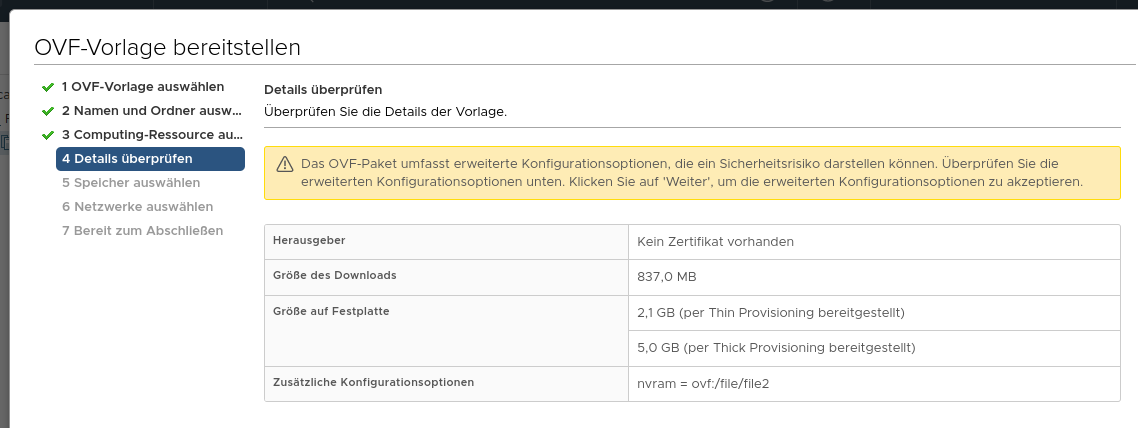The height and width of the screenshot is (428, 1138).
Task: Click the warning triangle icon in yellow banner
Action: (x=284, y=164)
